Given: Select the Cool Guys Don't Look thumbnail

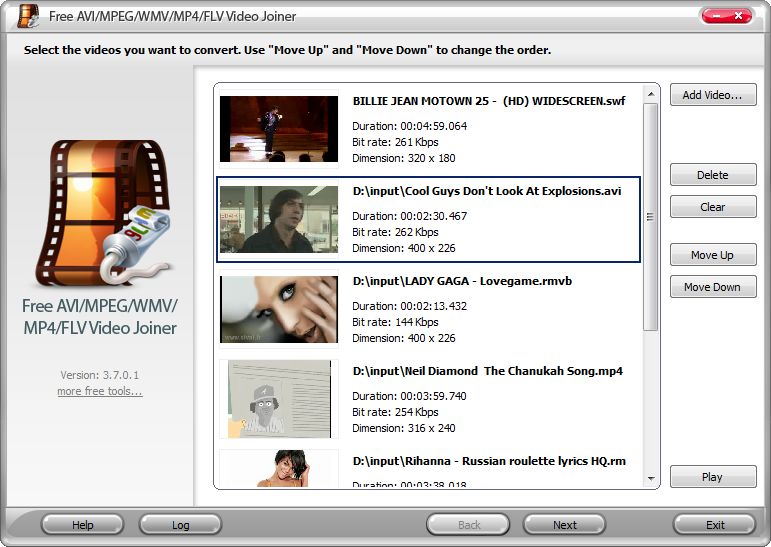Looking at the screenshot, I should click(x=279, y=219).
